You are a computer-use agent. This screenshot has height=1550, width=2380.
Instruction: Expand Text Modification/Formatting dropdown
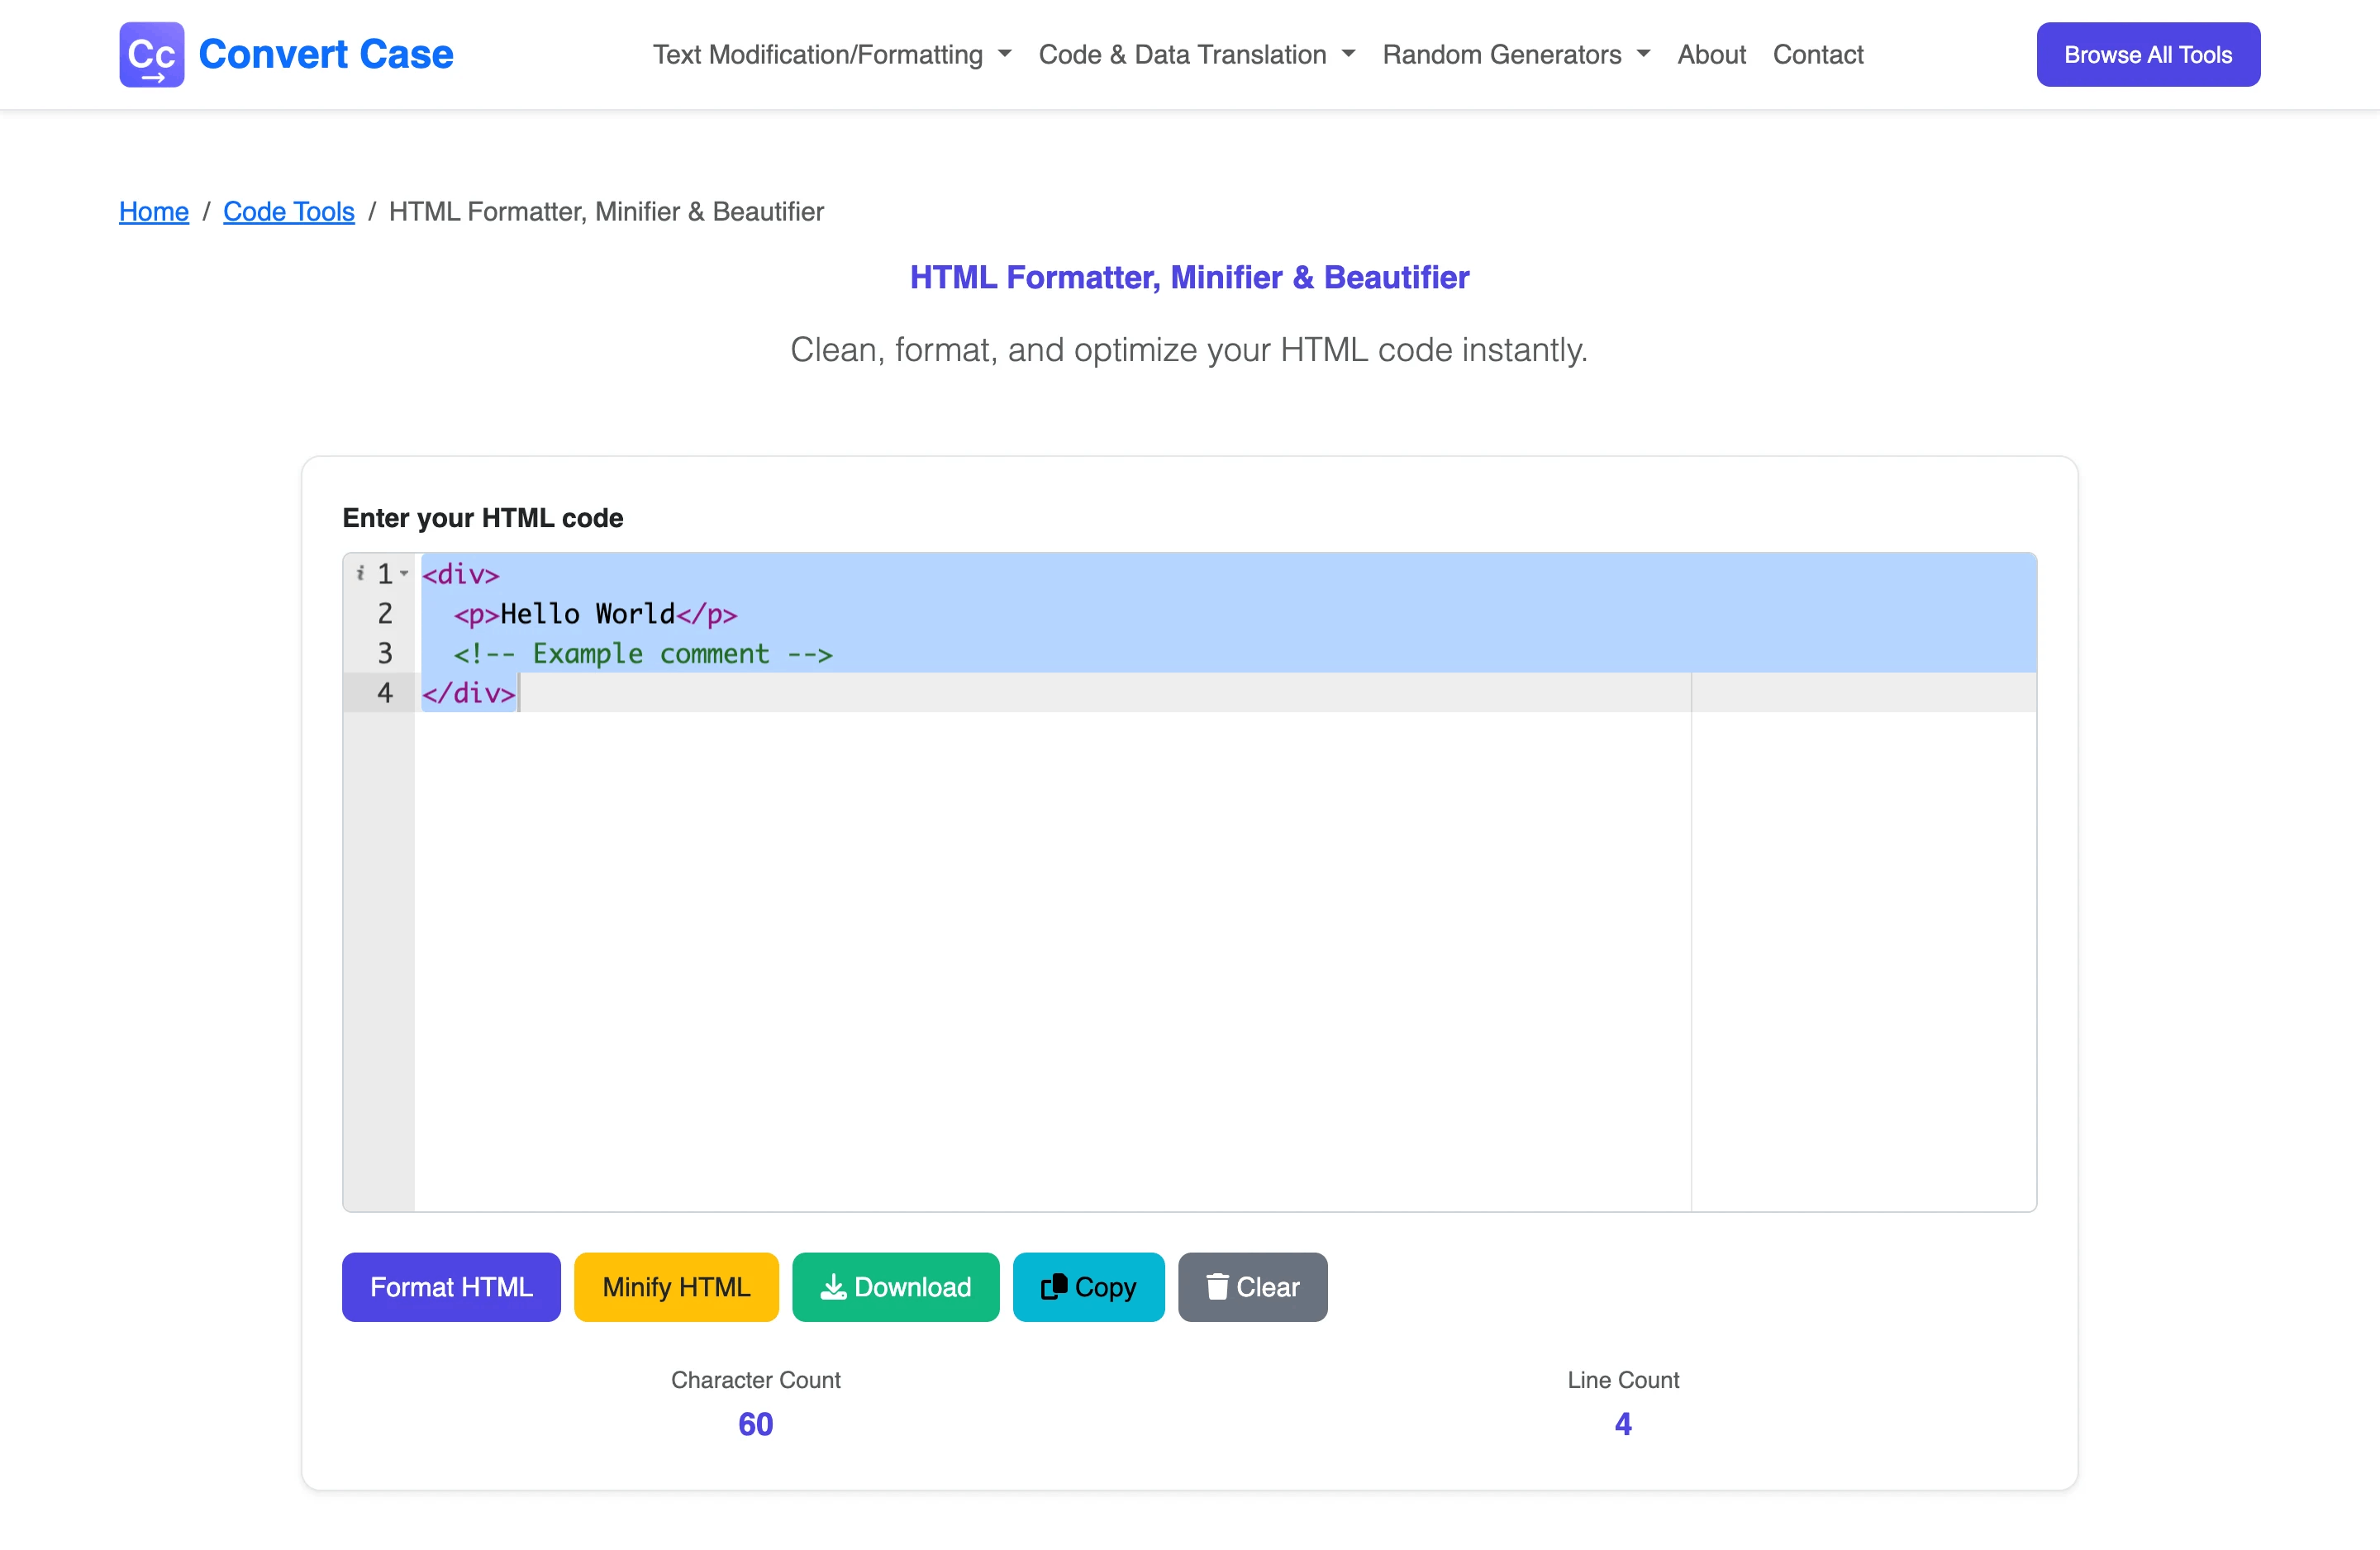coord(832,54)
